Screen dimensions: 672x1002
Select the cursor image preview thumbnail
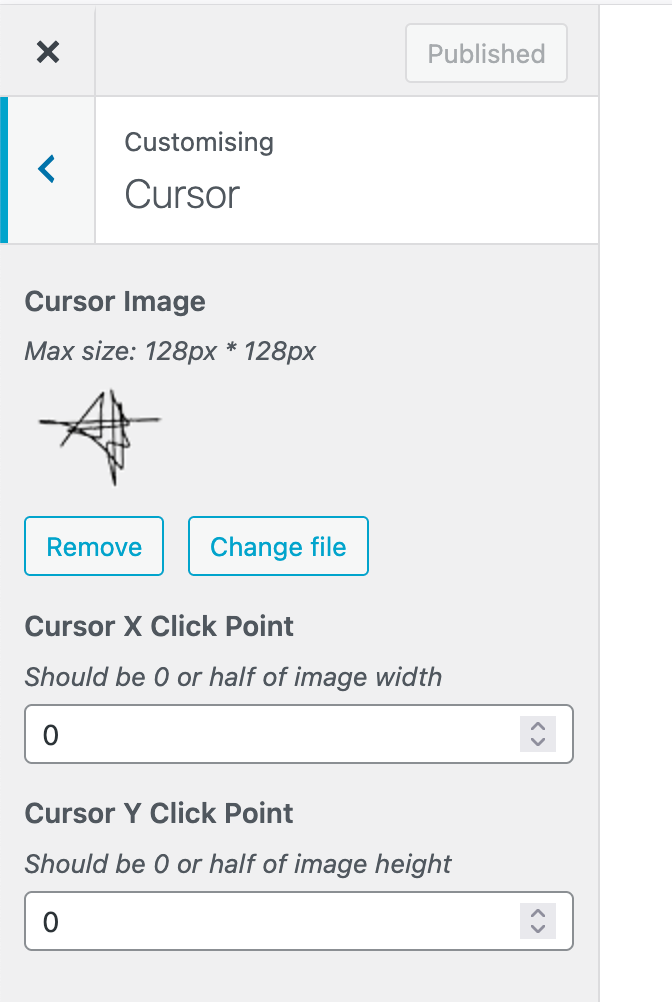100,436
